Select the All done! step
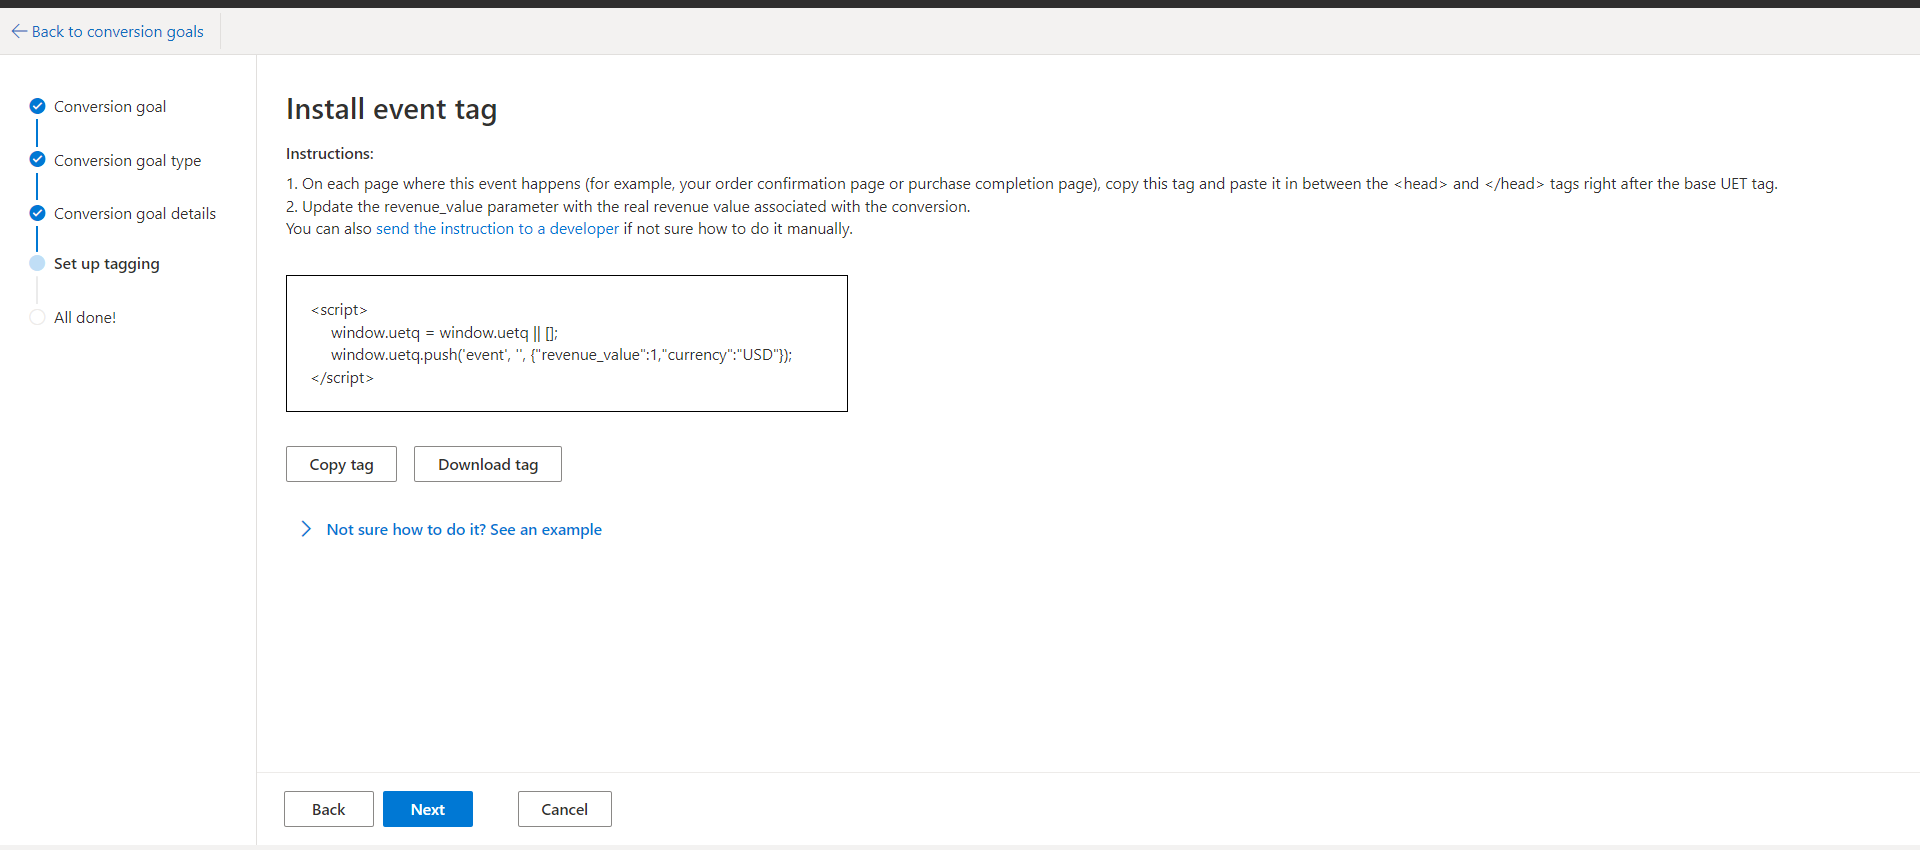1920x850 pixels. [x=85, y=317]
